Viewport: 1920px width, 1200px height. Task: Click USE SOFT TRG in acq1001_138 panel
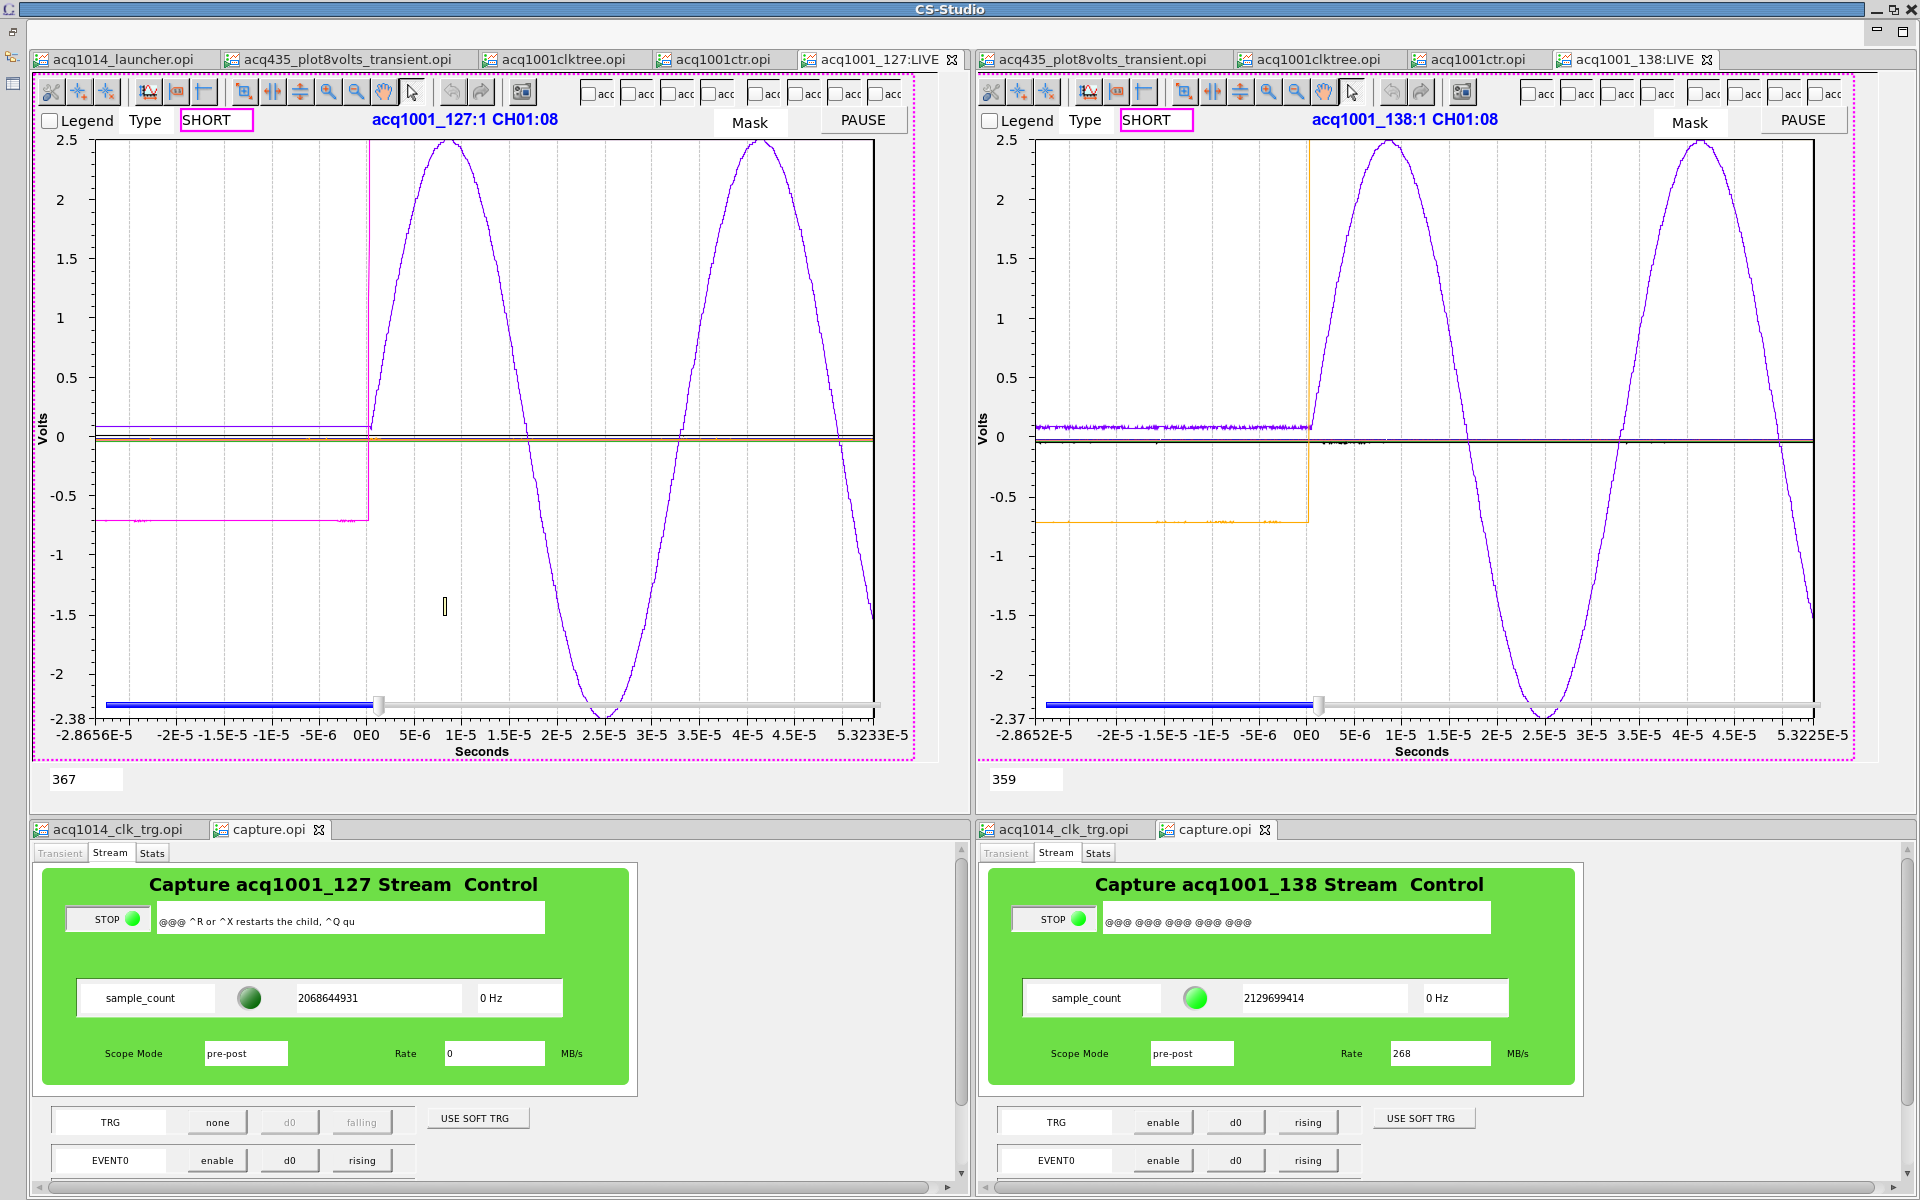pyautogui.click(x=1422, y=1119)
